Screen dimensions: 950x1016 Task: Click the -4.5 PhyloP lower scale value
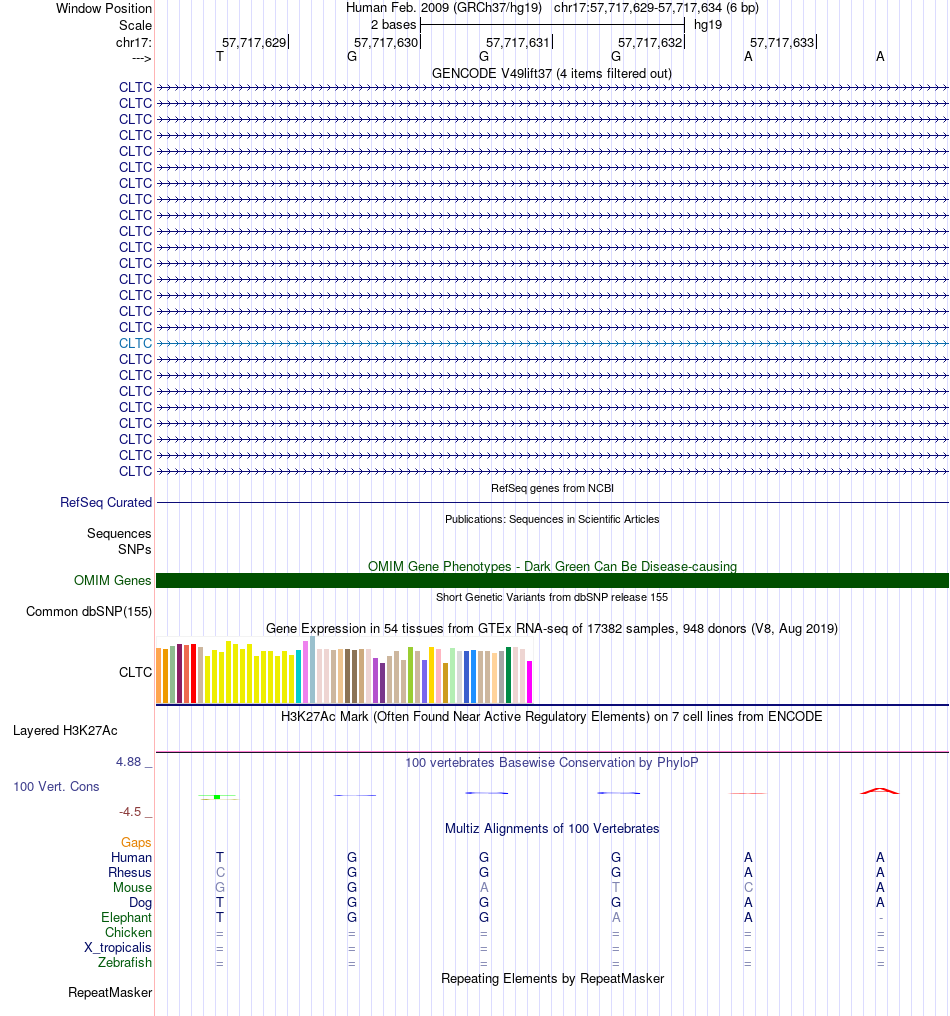tap(130, 812)
